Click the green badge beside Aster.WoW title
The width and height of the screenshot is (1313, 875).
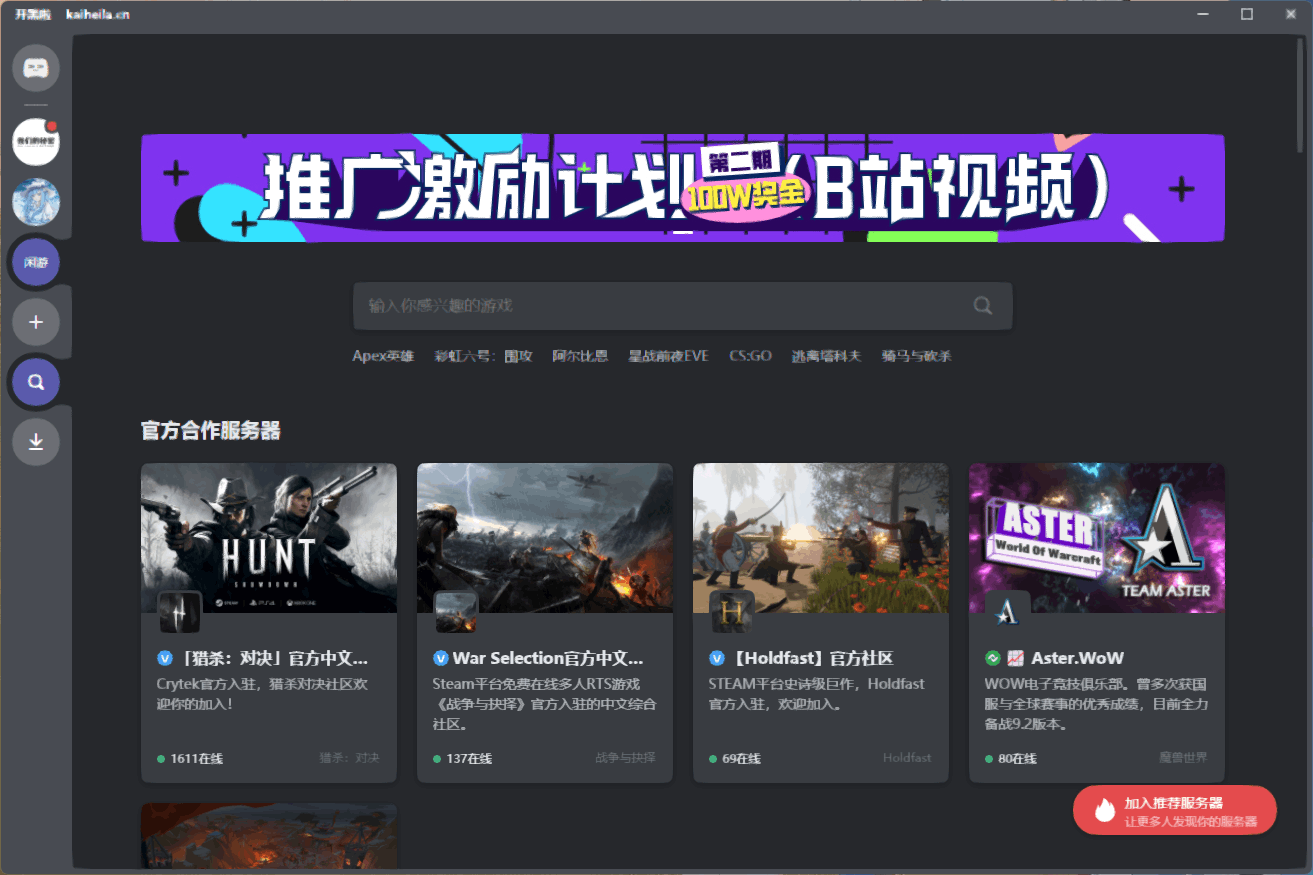[993, 658]
